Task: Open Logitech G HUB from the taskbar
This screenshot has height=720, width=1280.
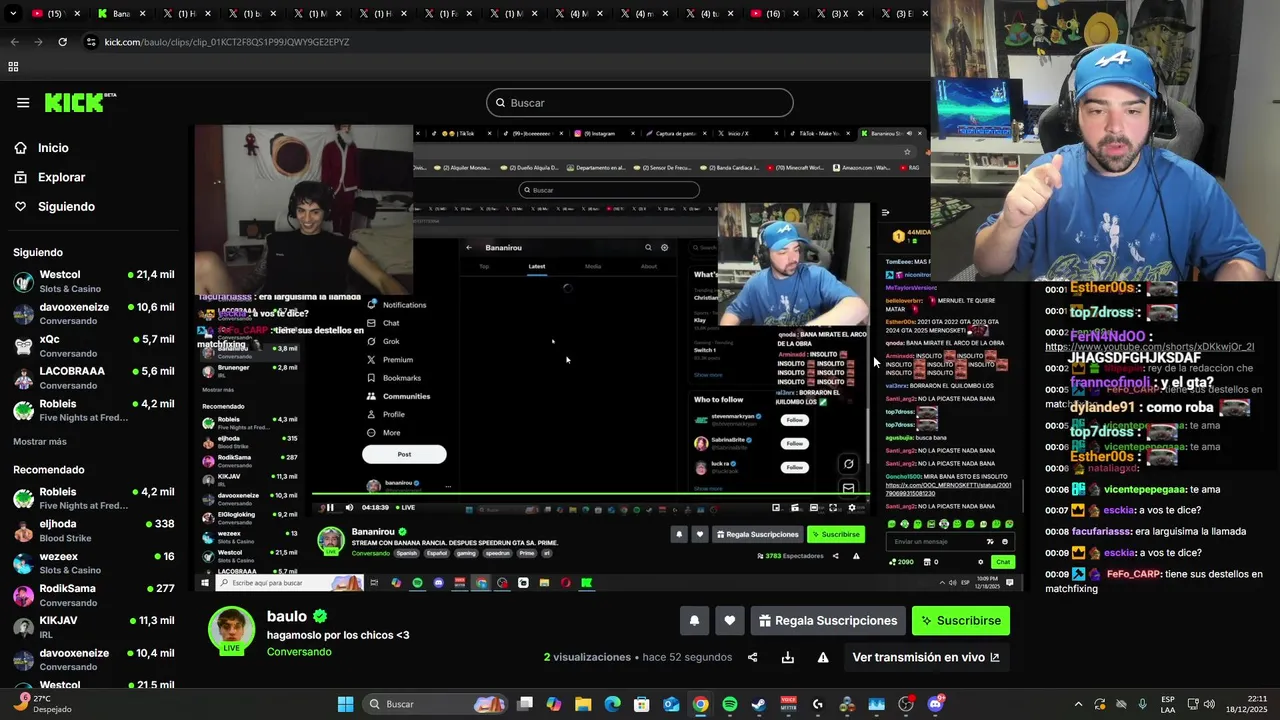Action: [818, 704]
